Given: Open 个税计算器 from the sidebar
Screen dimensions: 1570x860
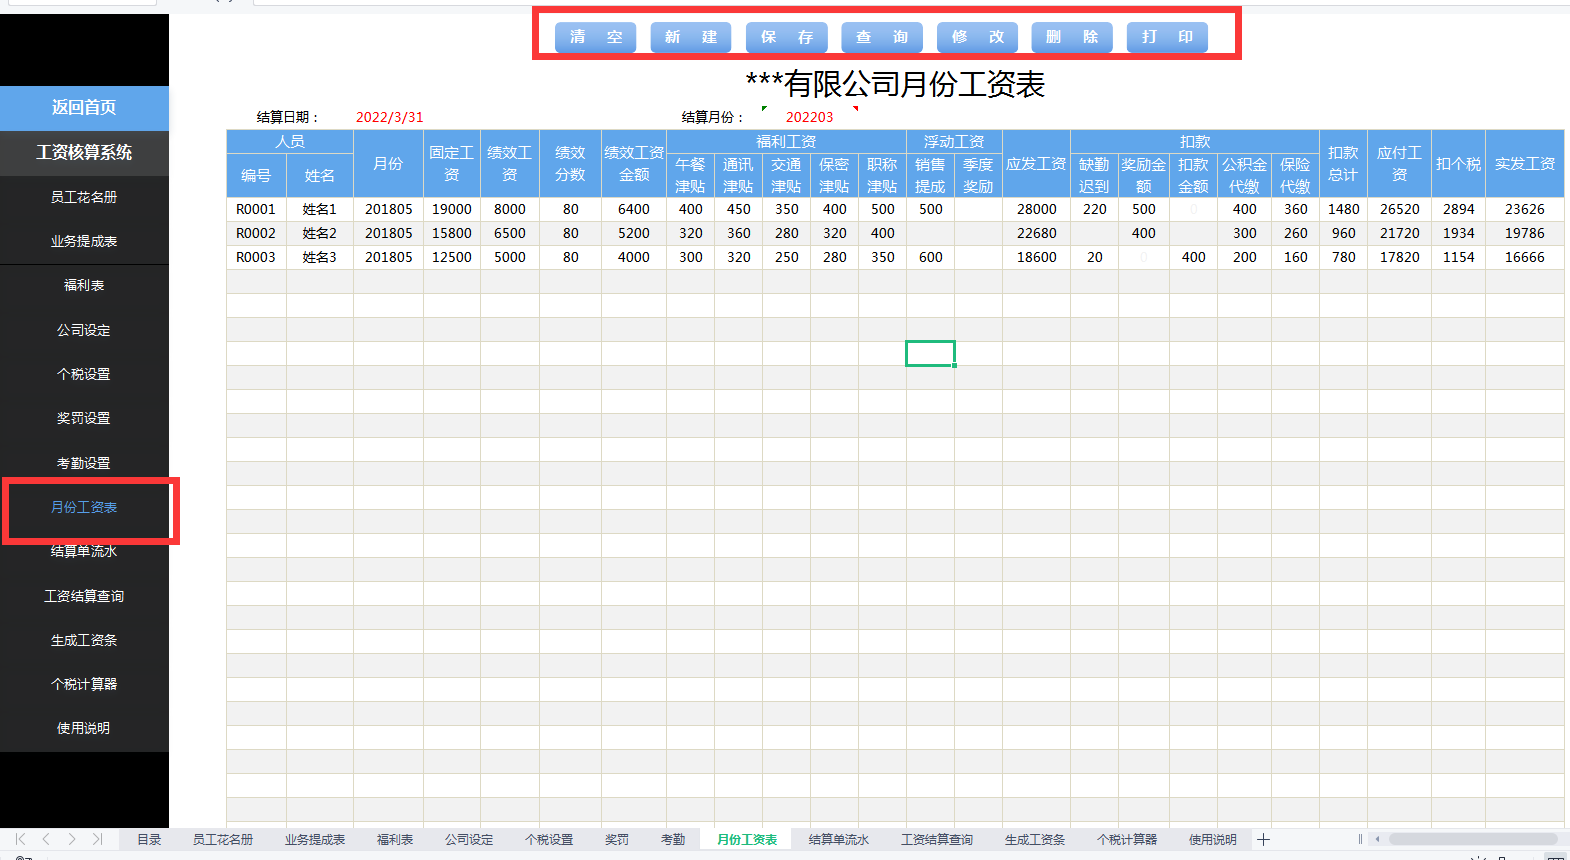Looking at the screenshot, I should [84, 684].
